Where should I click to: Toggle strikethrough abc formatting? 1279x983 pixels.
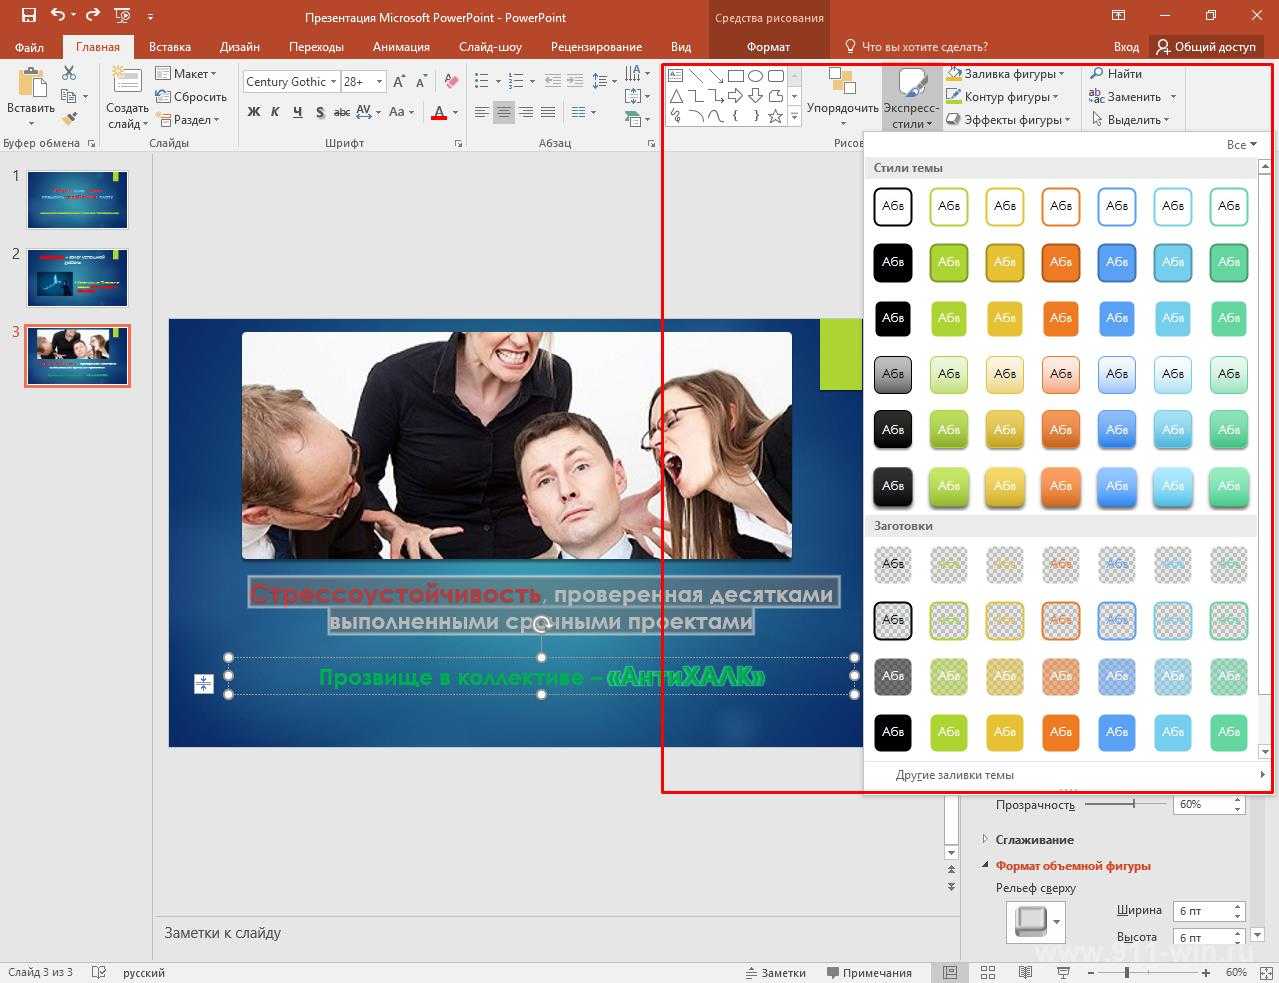coord(341,112)
